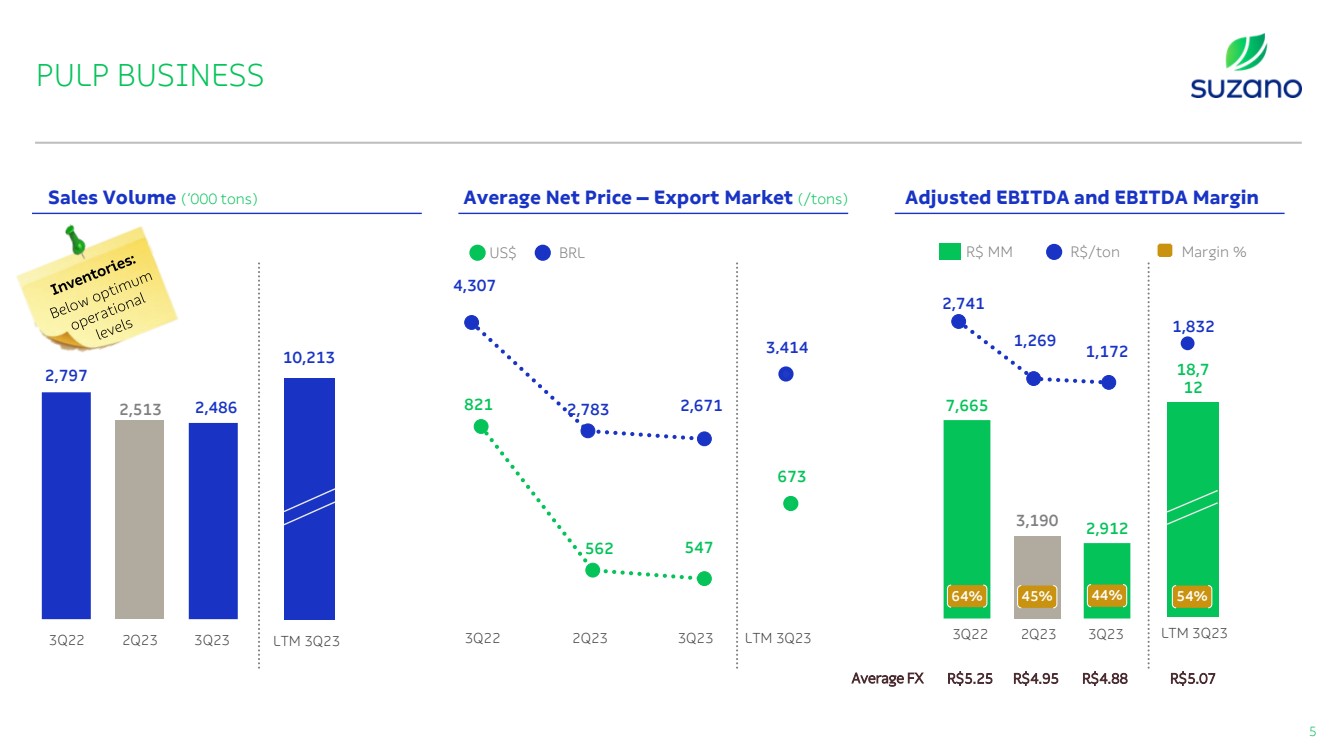The image size is (1333, 749).
Task: Select the green 3Q22 EBITDA bar
Action: tap(967, 519)
